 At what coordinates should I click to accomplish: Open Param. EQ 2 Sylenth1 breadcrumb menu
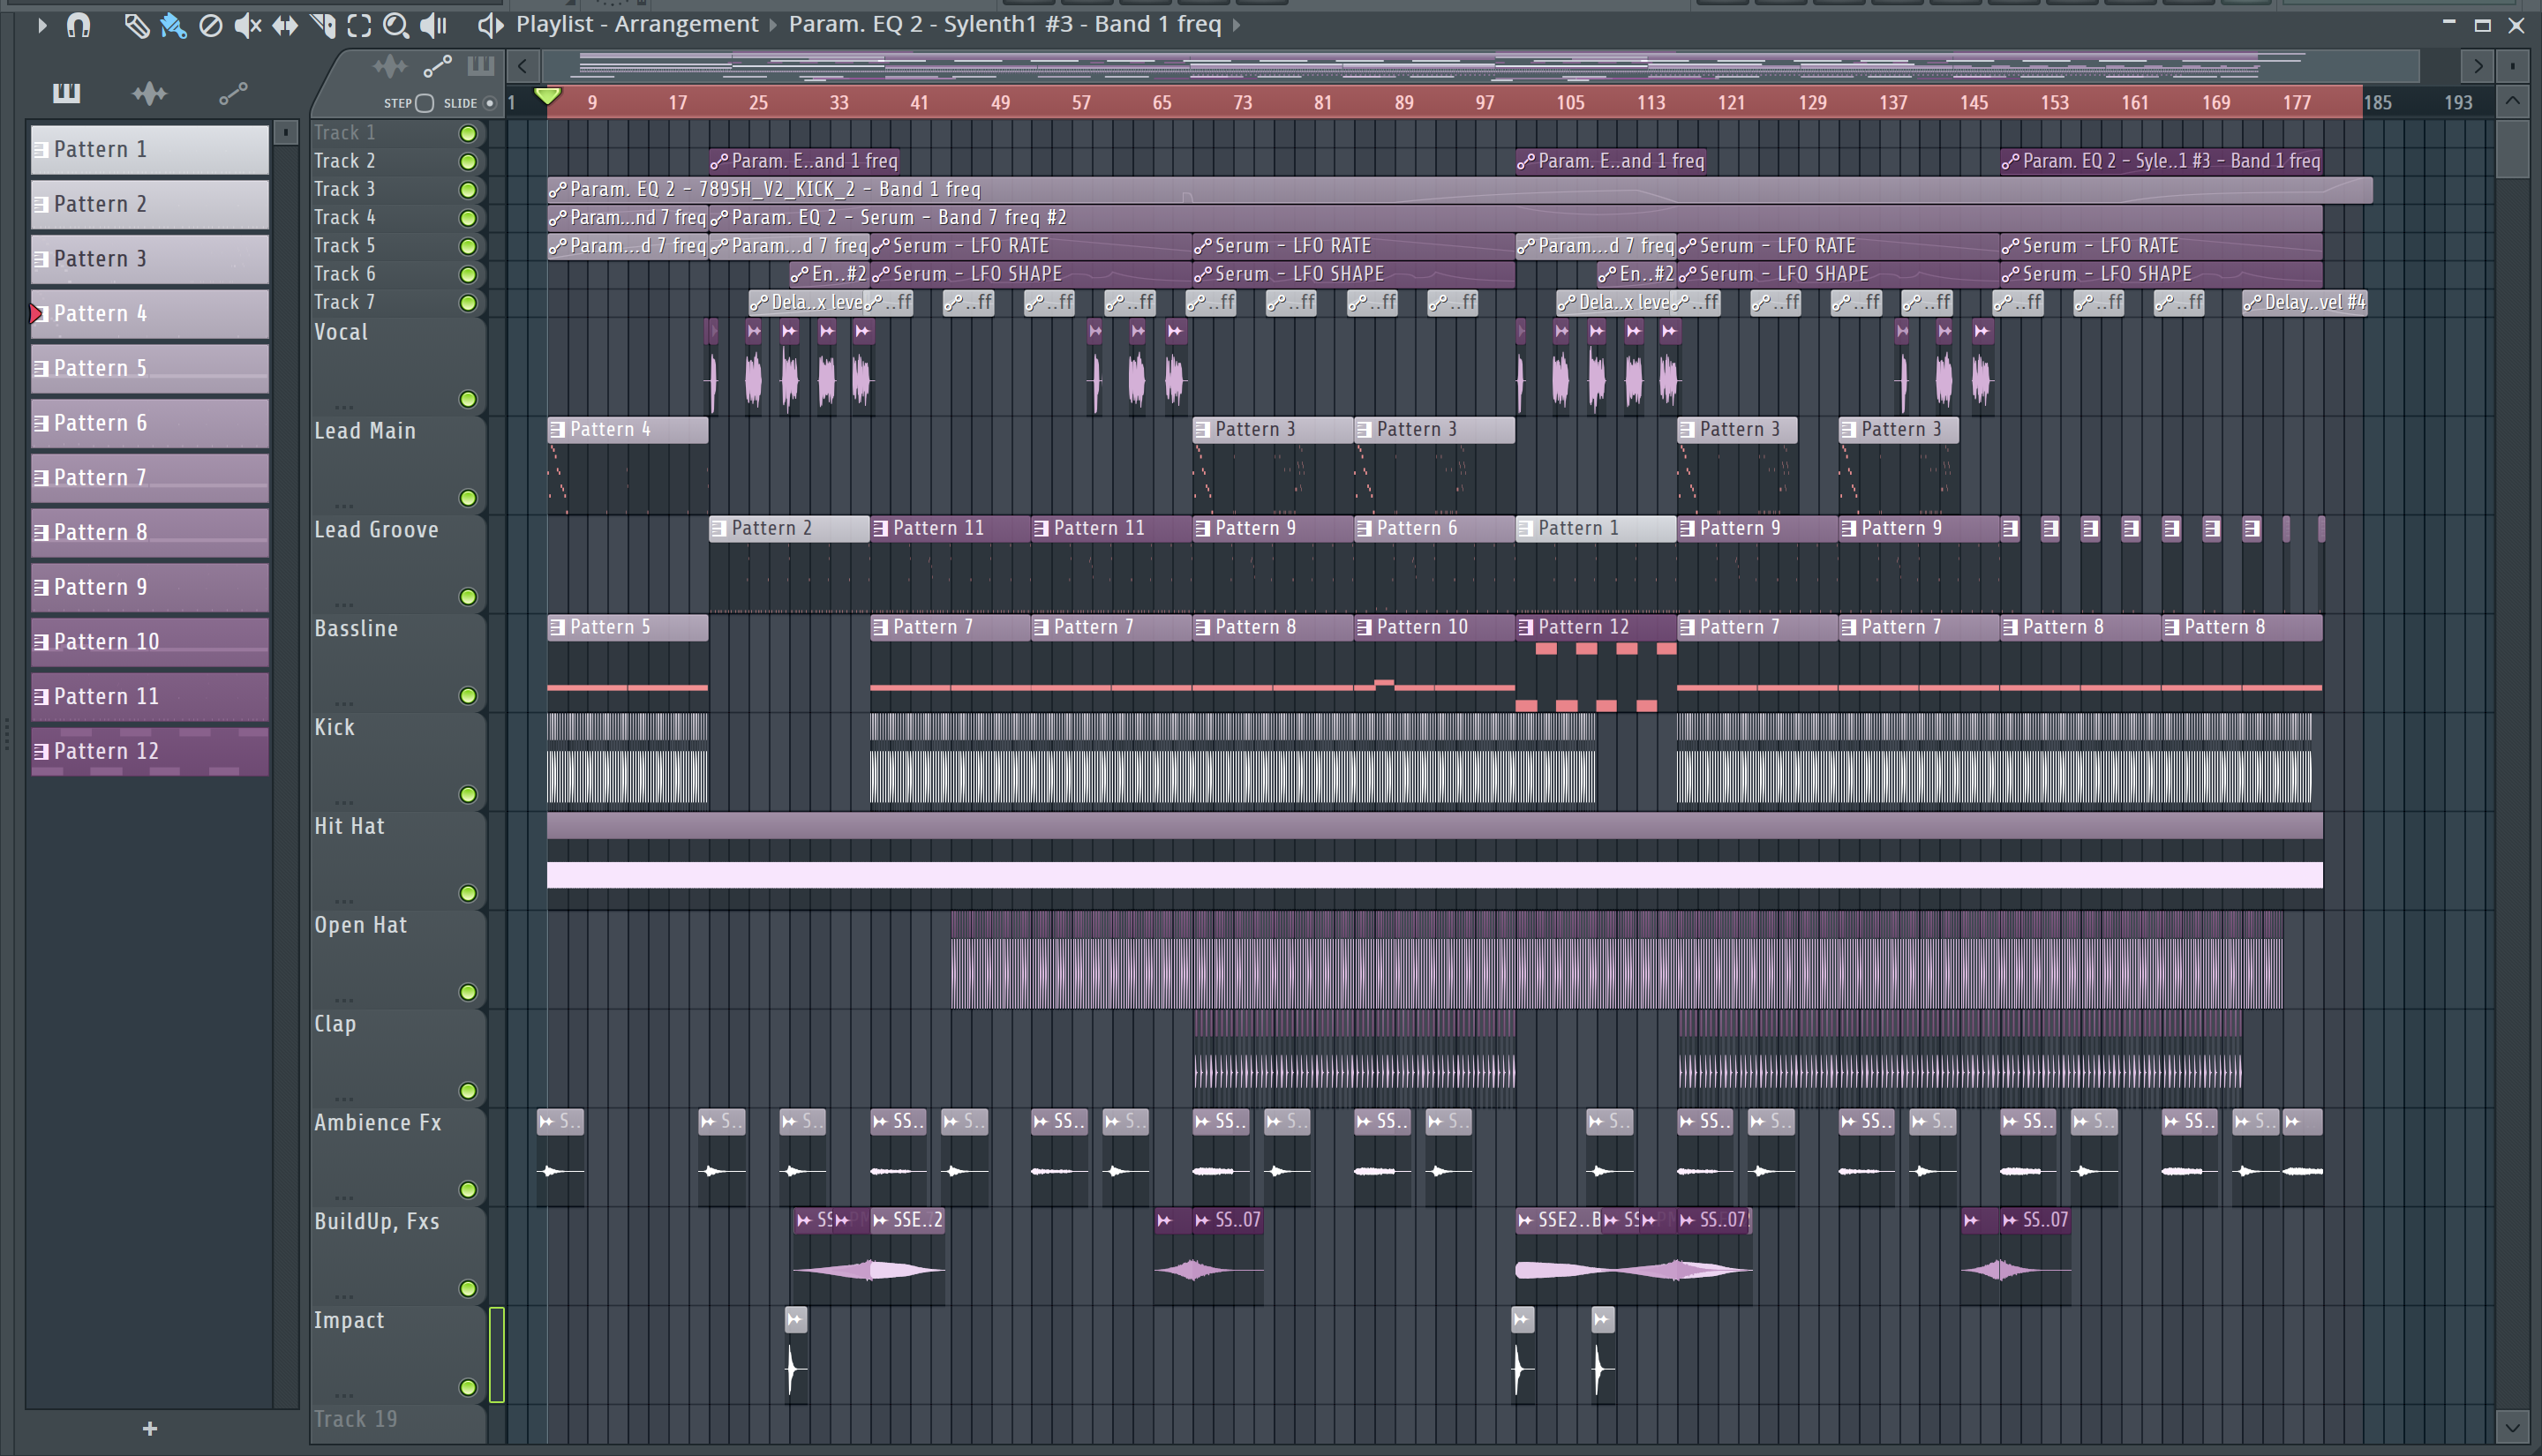tap(1005, 24)
